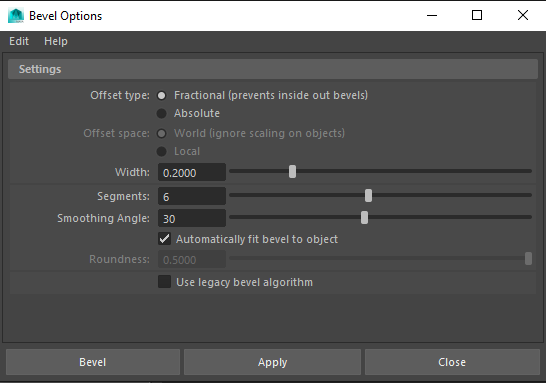Click the Maya icon in title bar
Image resolution: width=546 pixels, height=383 pixels.
(16, 16)
